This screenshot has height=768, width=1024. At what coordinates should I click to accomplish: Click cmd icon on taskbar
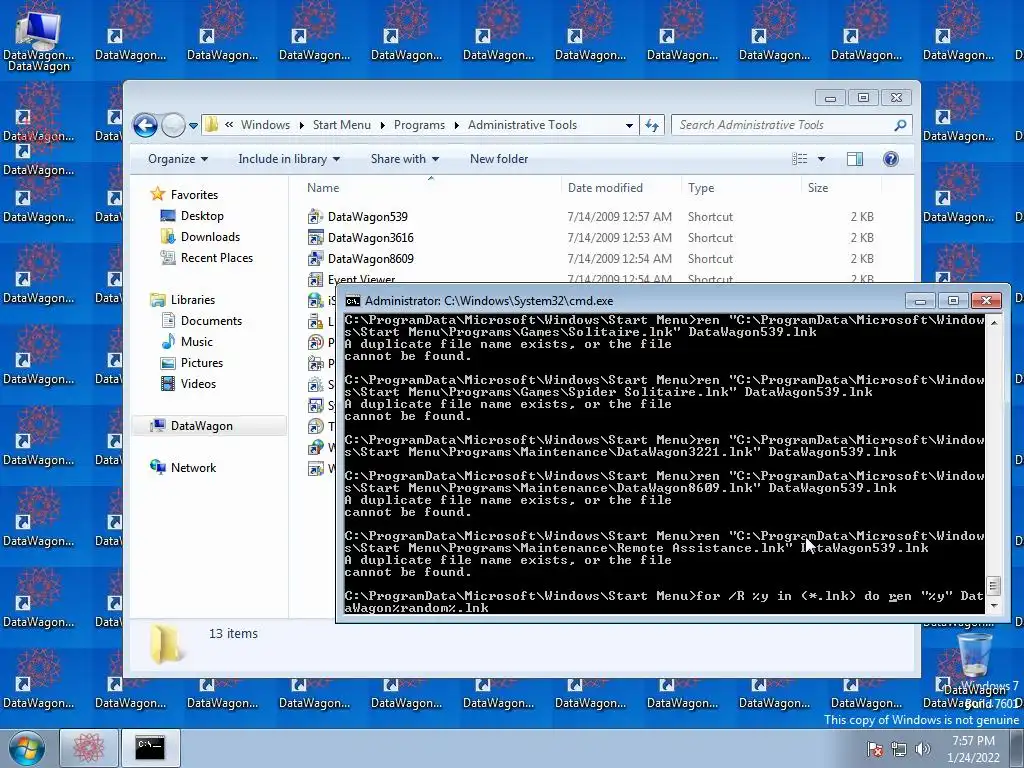150,748
